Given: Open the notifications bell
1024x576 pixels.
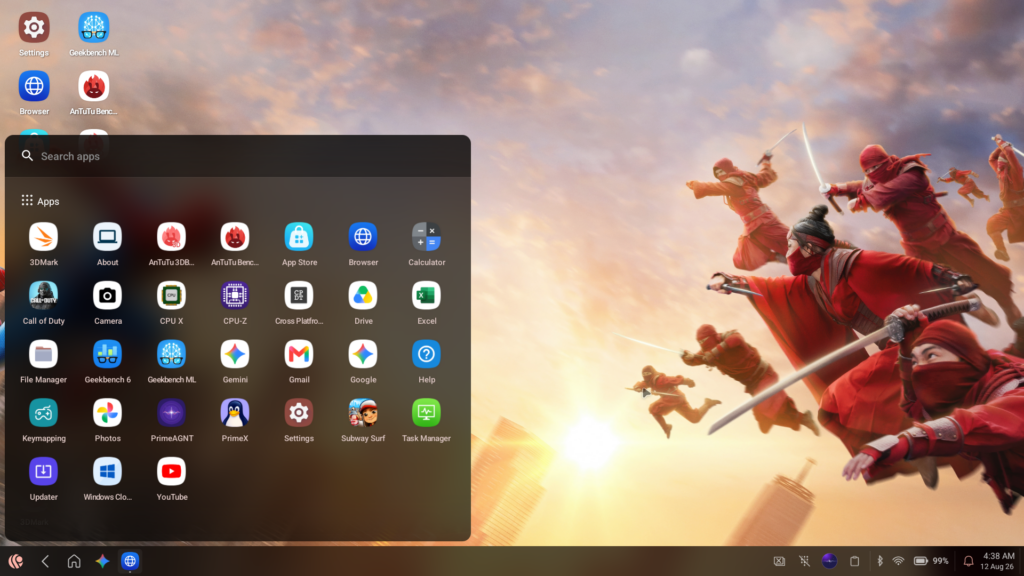Looking at the screenshot, I should pos(968,561).
